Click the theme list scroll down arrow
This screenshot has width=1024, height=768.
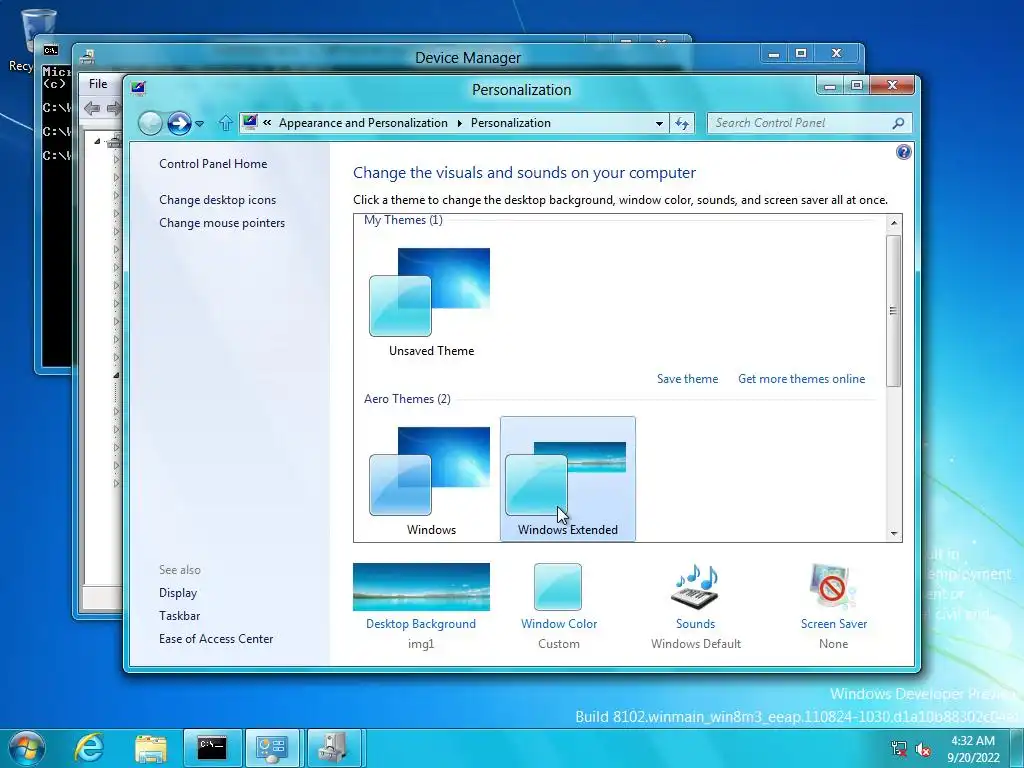pos(894,534)
